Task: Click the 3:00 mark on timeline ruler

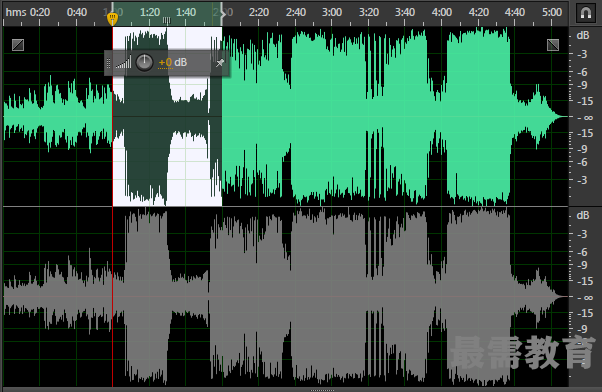Action: coord(332,12)
